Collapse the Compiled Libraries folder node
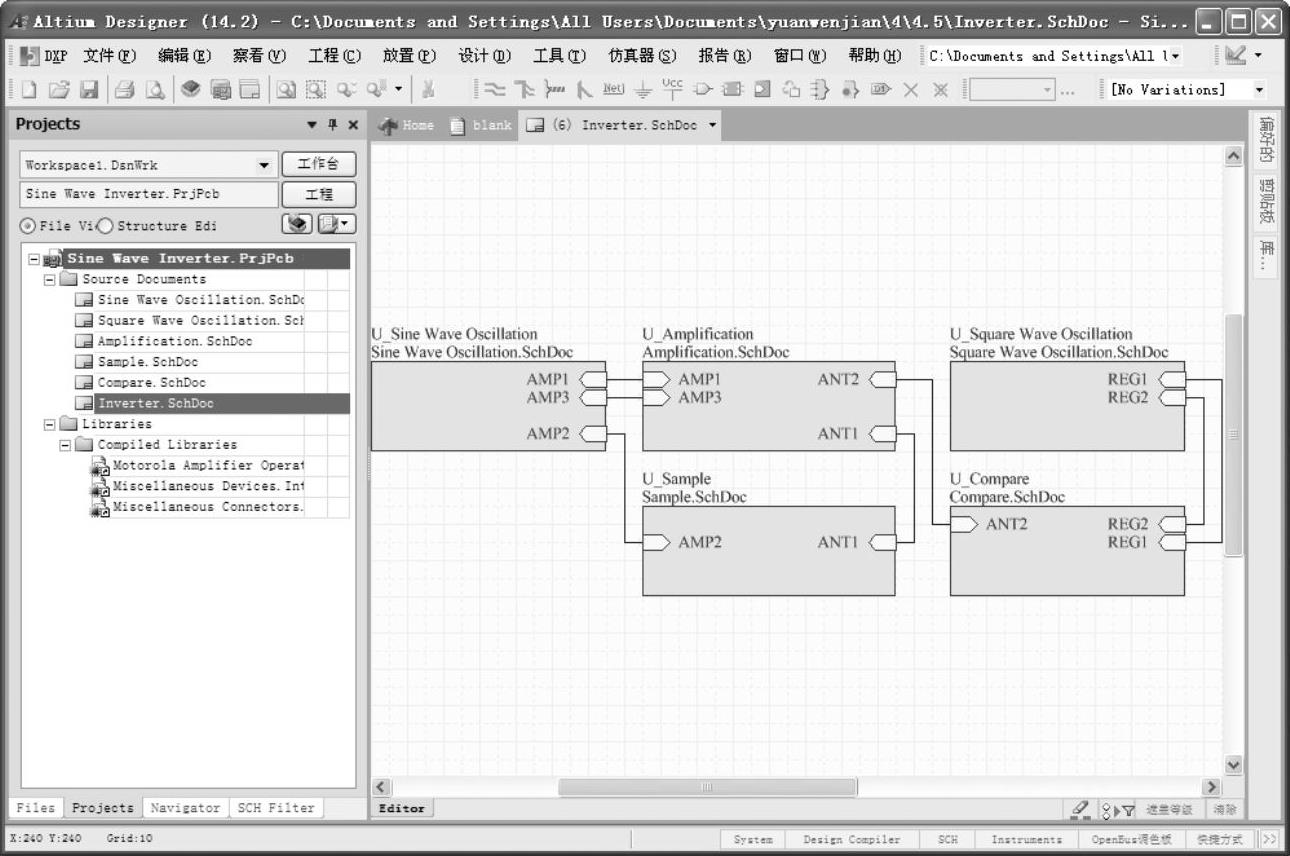1290x856 pixels. [65, 445]
